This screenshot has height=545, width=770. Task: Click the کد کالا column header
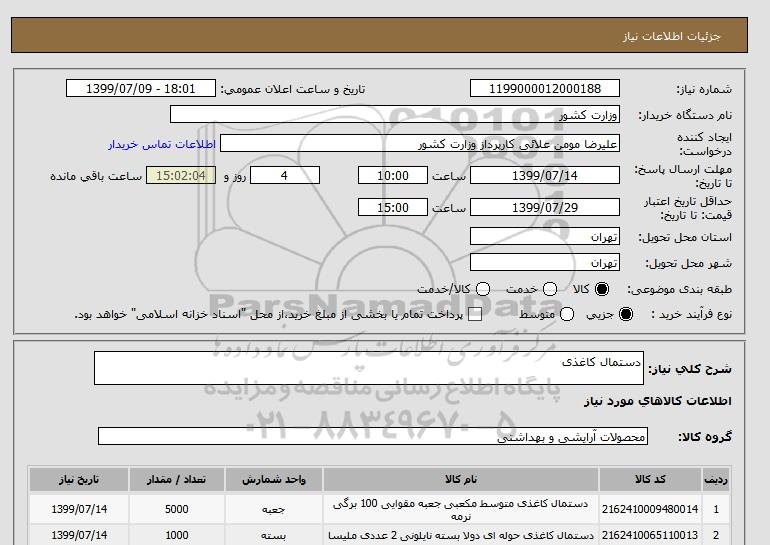[650, 479]
